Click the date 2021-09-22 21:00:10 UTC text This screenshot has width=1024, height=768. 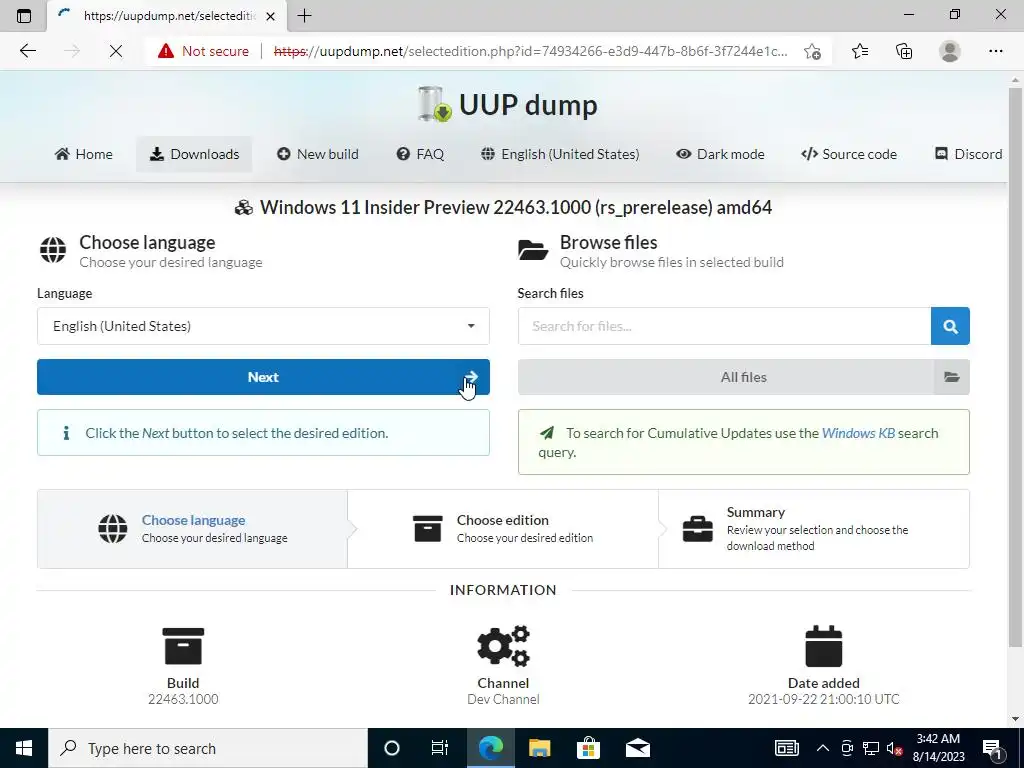(x=824, y=699)
